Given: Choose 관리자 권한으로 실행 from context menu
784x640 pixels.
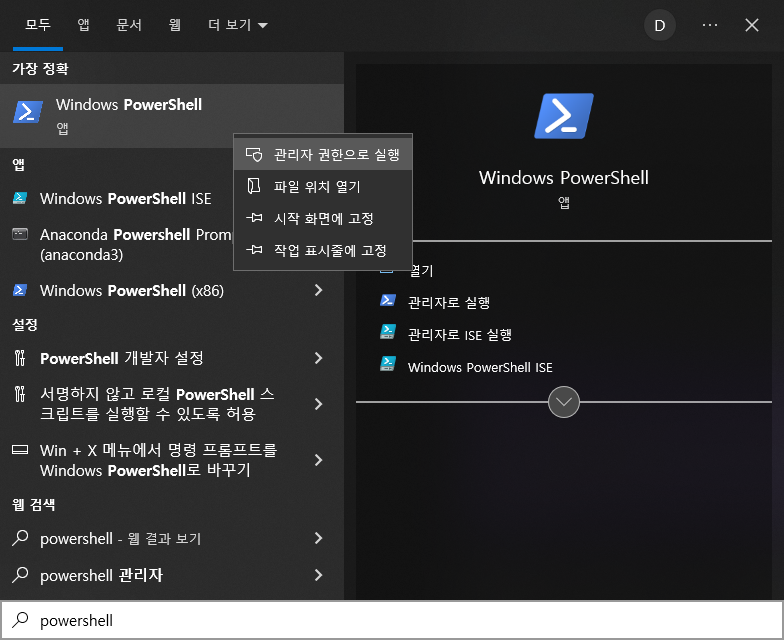Looking at the screenshot, I should 323,154.
